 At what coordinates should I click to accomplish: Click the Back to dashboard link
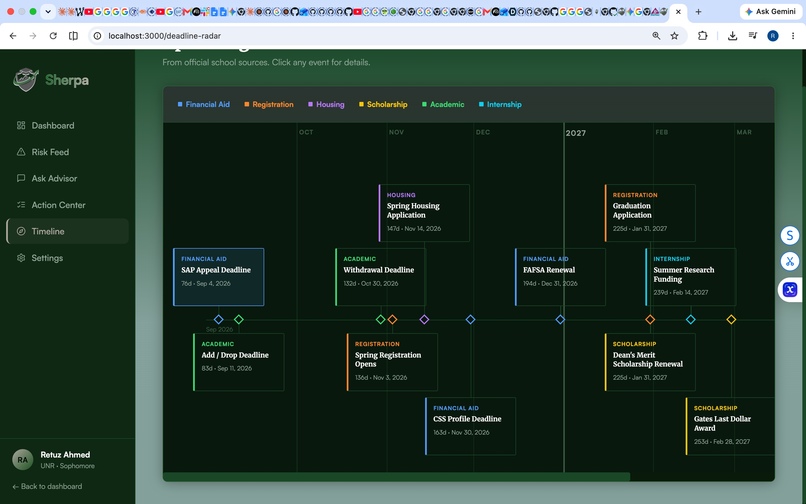47,487
